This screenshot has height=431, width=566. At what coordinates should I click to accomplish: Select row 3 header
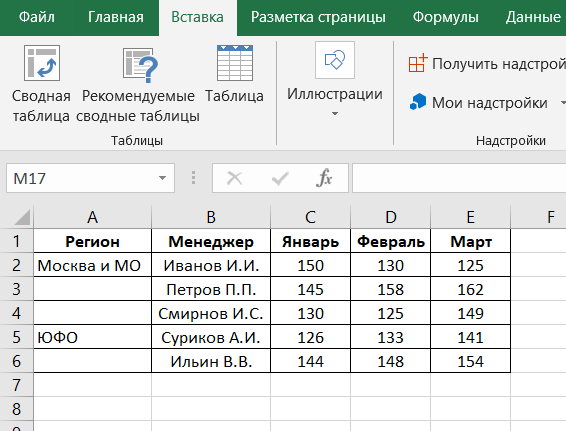(x=17, y=289)
